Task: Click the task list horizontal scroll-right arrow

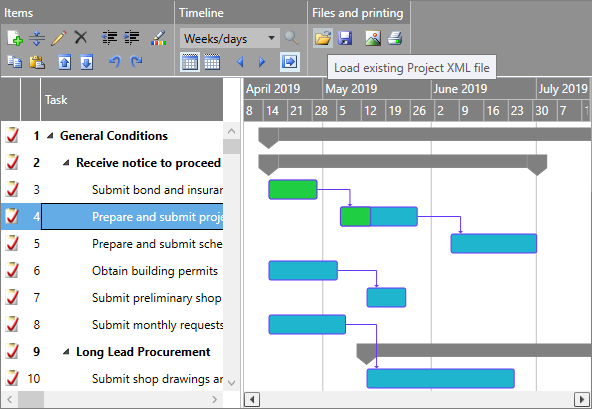Action: 214,399
